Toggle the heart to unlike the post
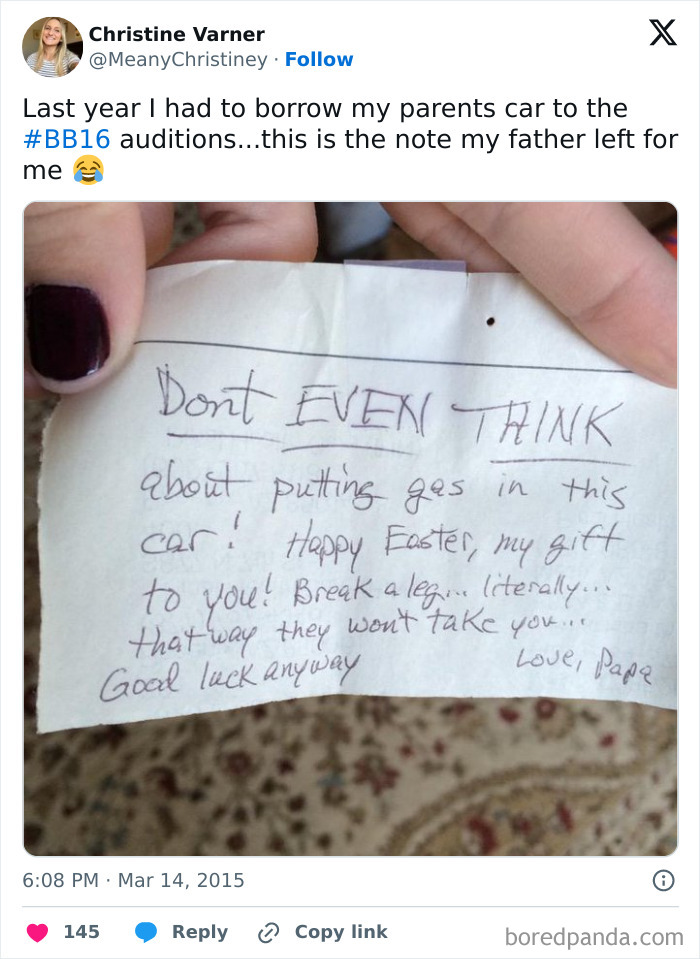700x959 pixels. (38, 931)
